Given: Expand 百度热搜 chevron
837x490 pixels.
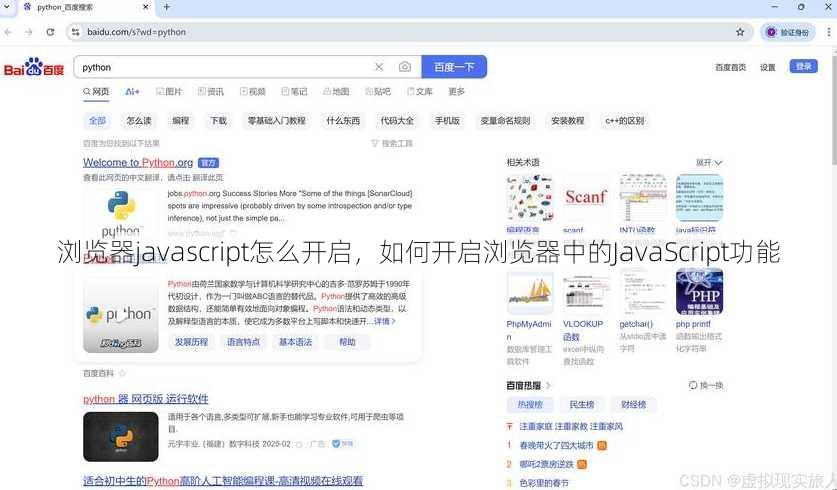Looking at the screenshot, I should tap(548, 385).
